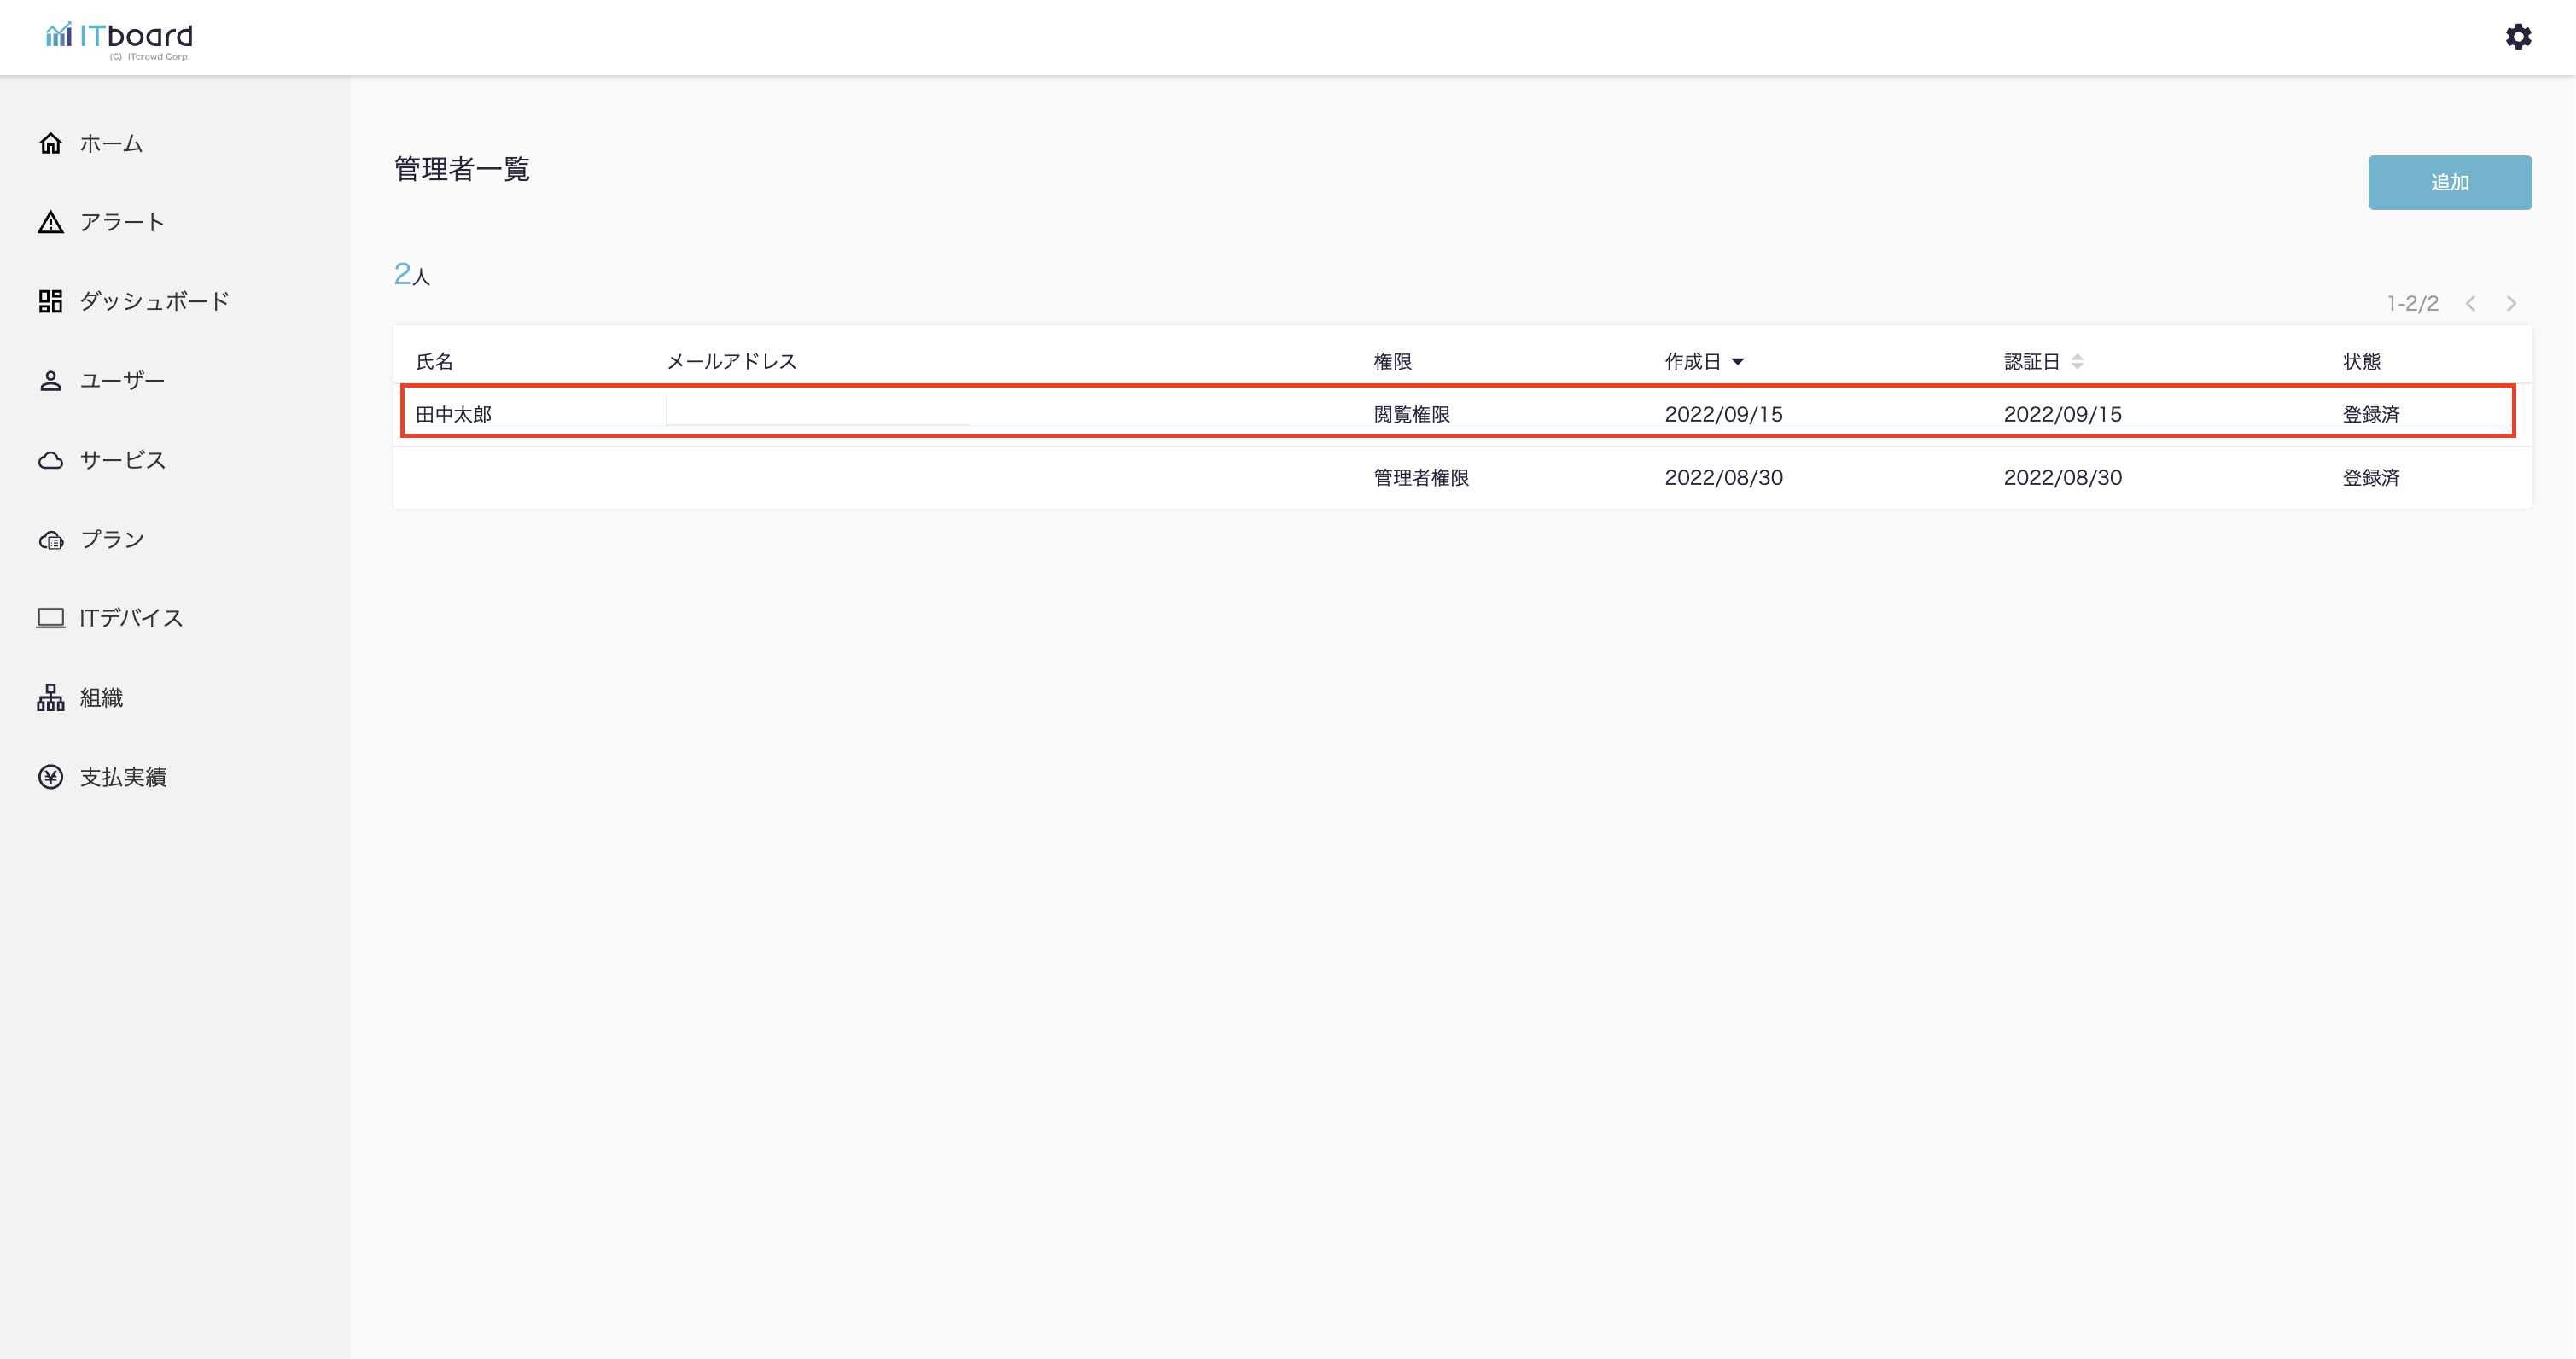Go to previous page chevron
The width and height of the screenshot is (2576, 1359).
[x=2470, y=304]
